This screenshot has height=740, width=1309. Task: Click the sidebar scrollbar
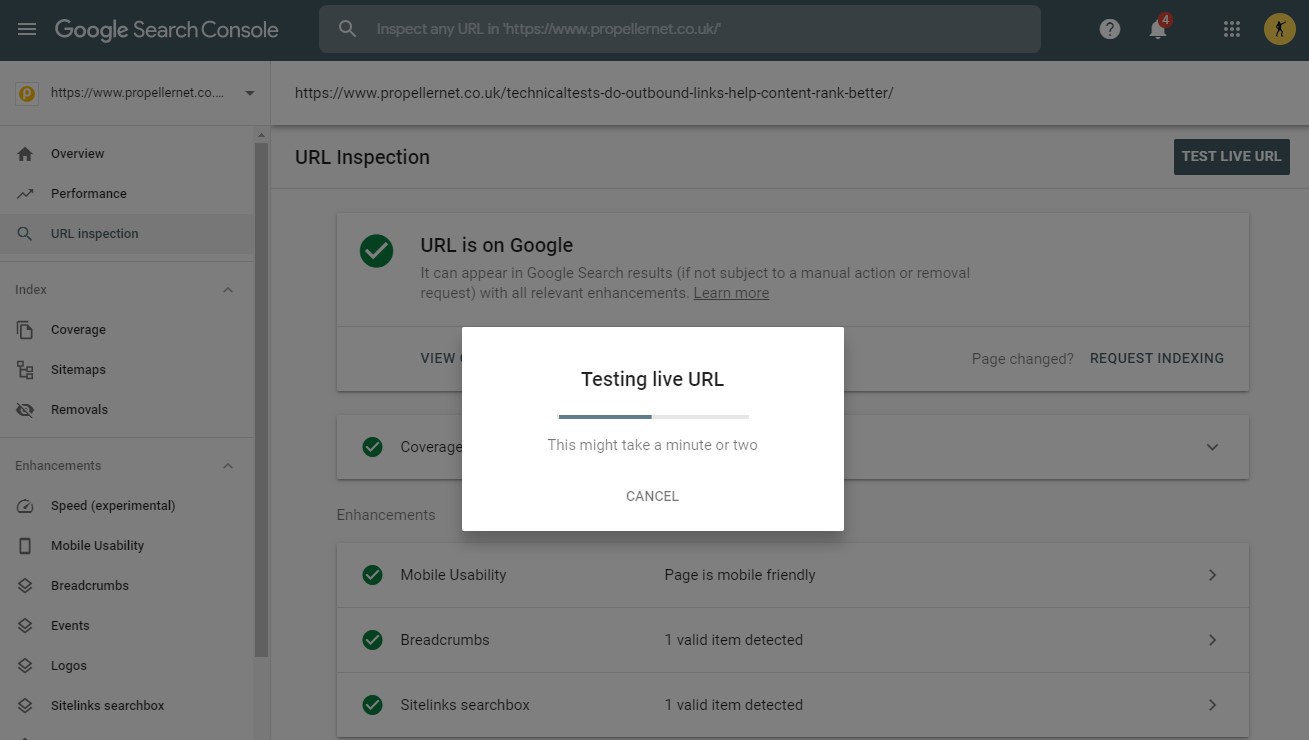pyautogui.click(x=261, y=400)
